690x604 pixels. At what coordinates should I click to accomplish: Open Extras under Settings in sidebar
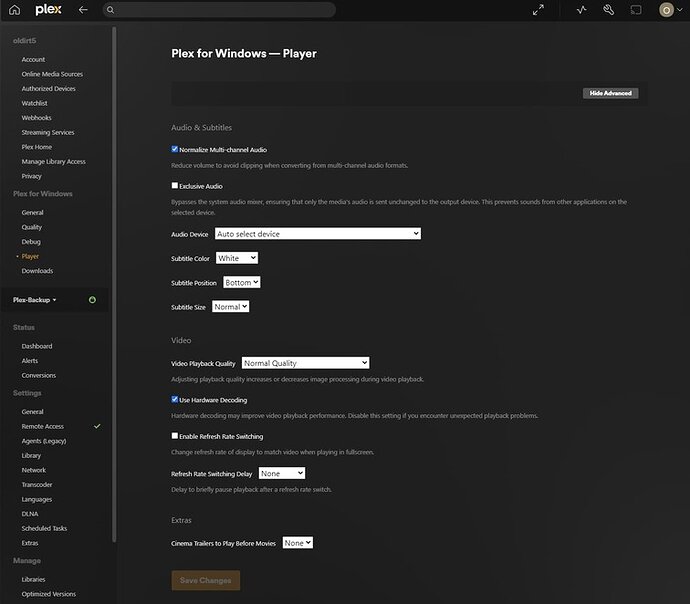(29, 543)
